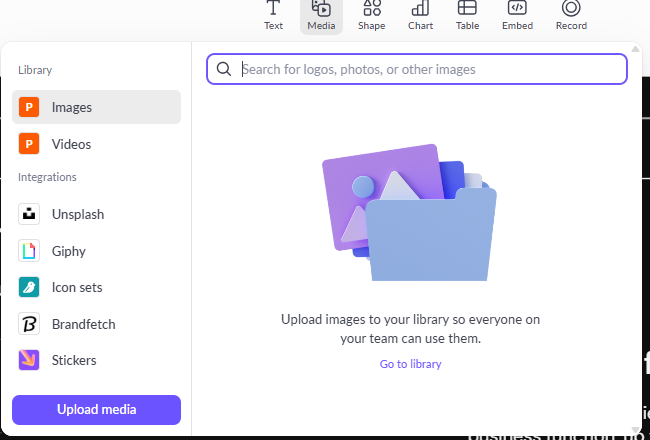Focus the image search field
Image resolution: width=650 pixels, height=440 pixels.
(417, 69)
